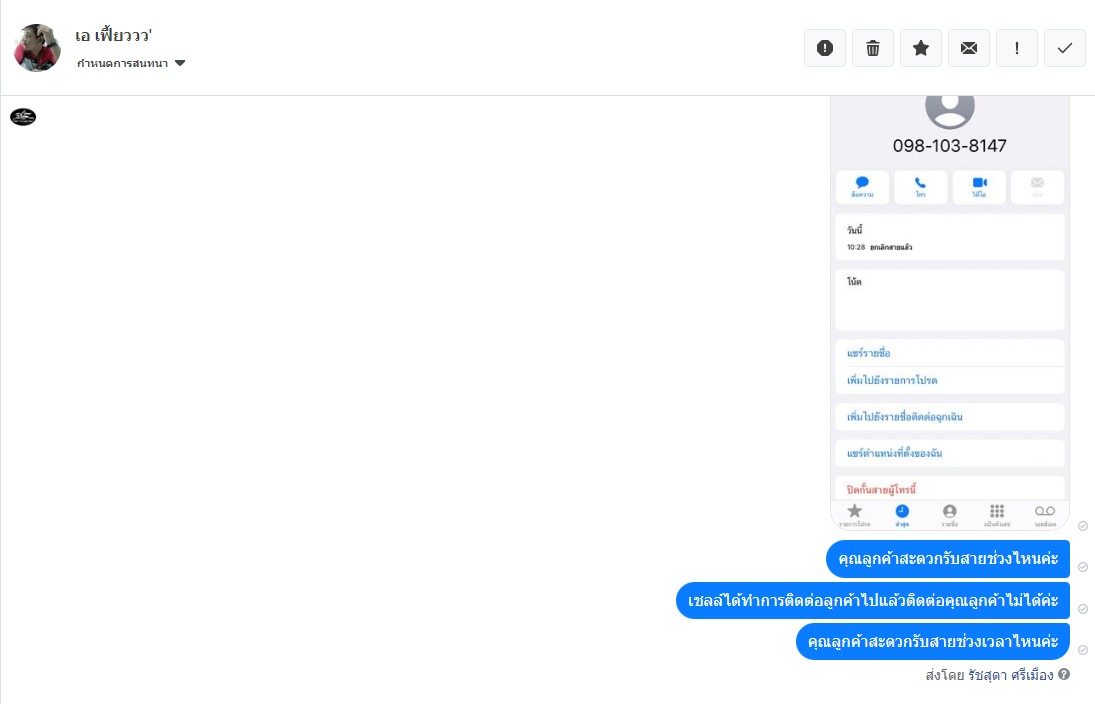Click message คุณลูกค้าสะดวกรับสายช่วงเวลาไหนค่ะ
This screenshot has width=1095, height=704.
tap(933, 641)
